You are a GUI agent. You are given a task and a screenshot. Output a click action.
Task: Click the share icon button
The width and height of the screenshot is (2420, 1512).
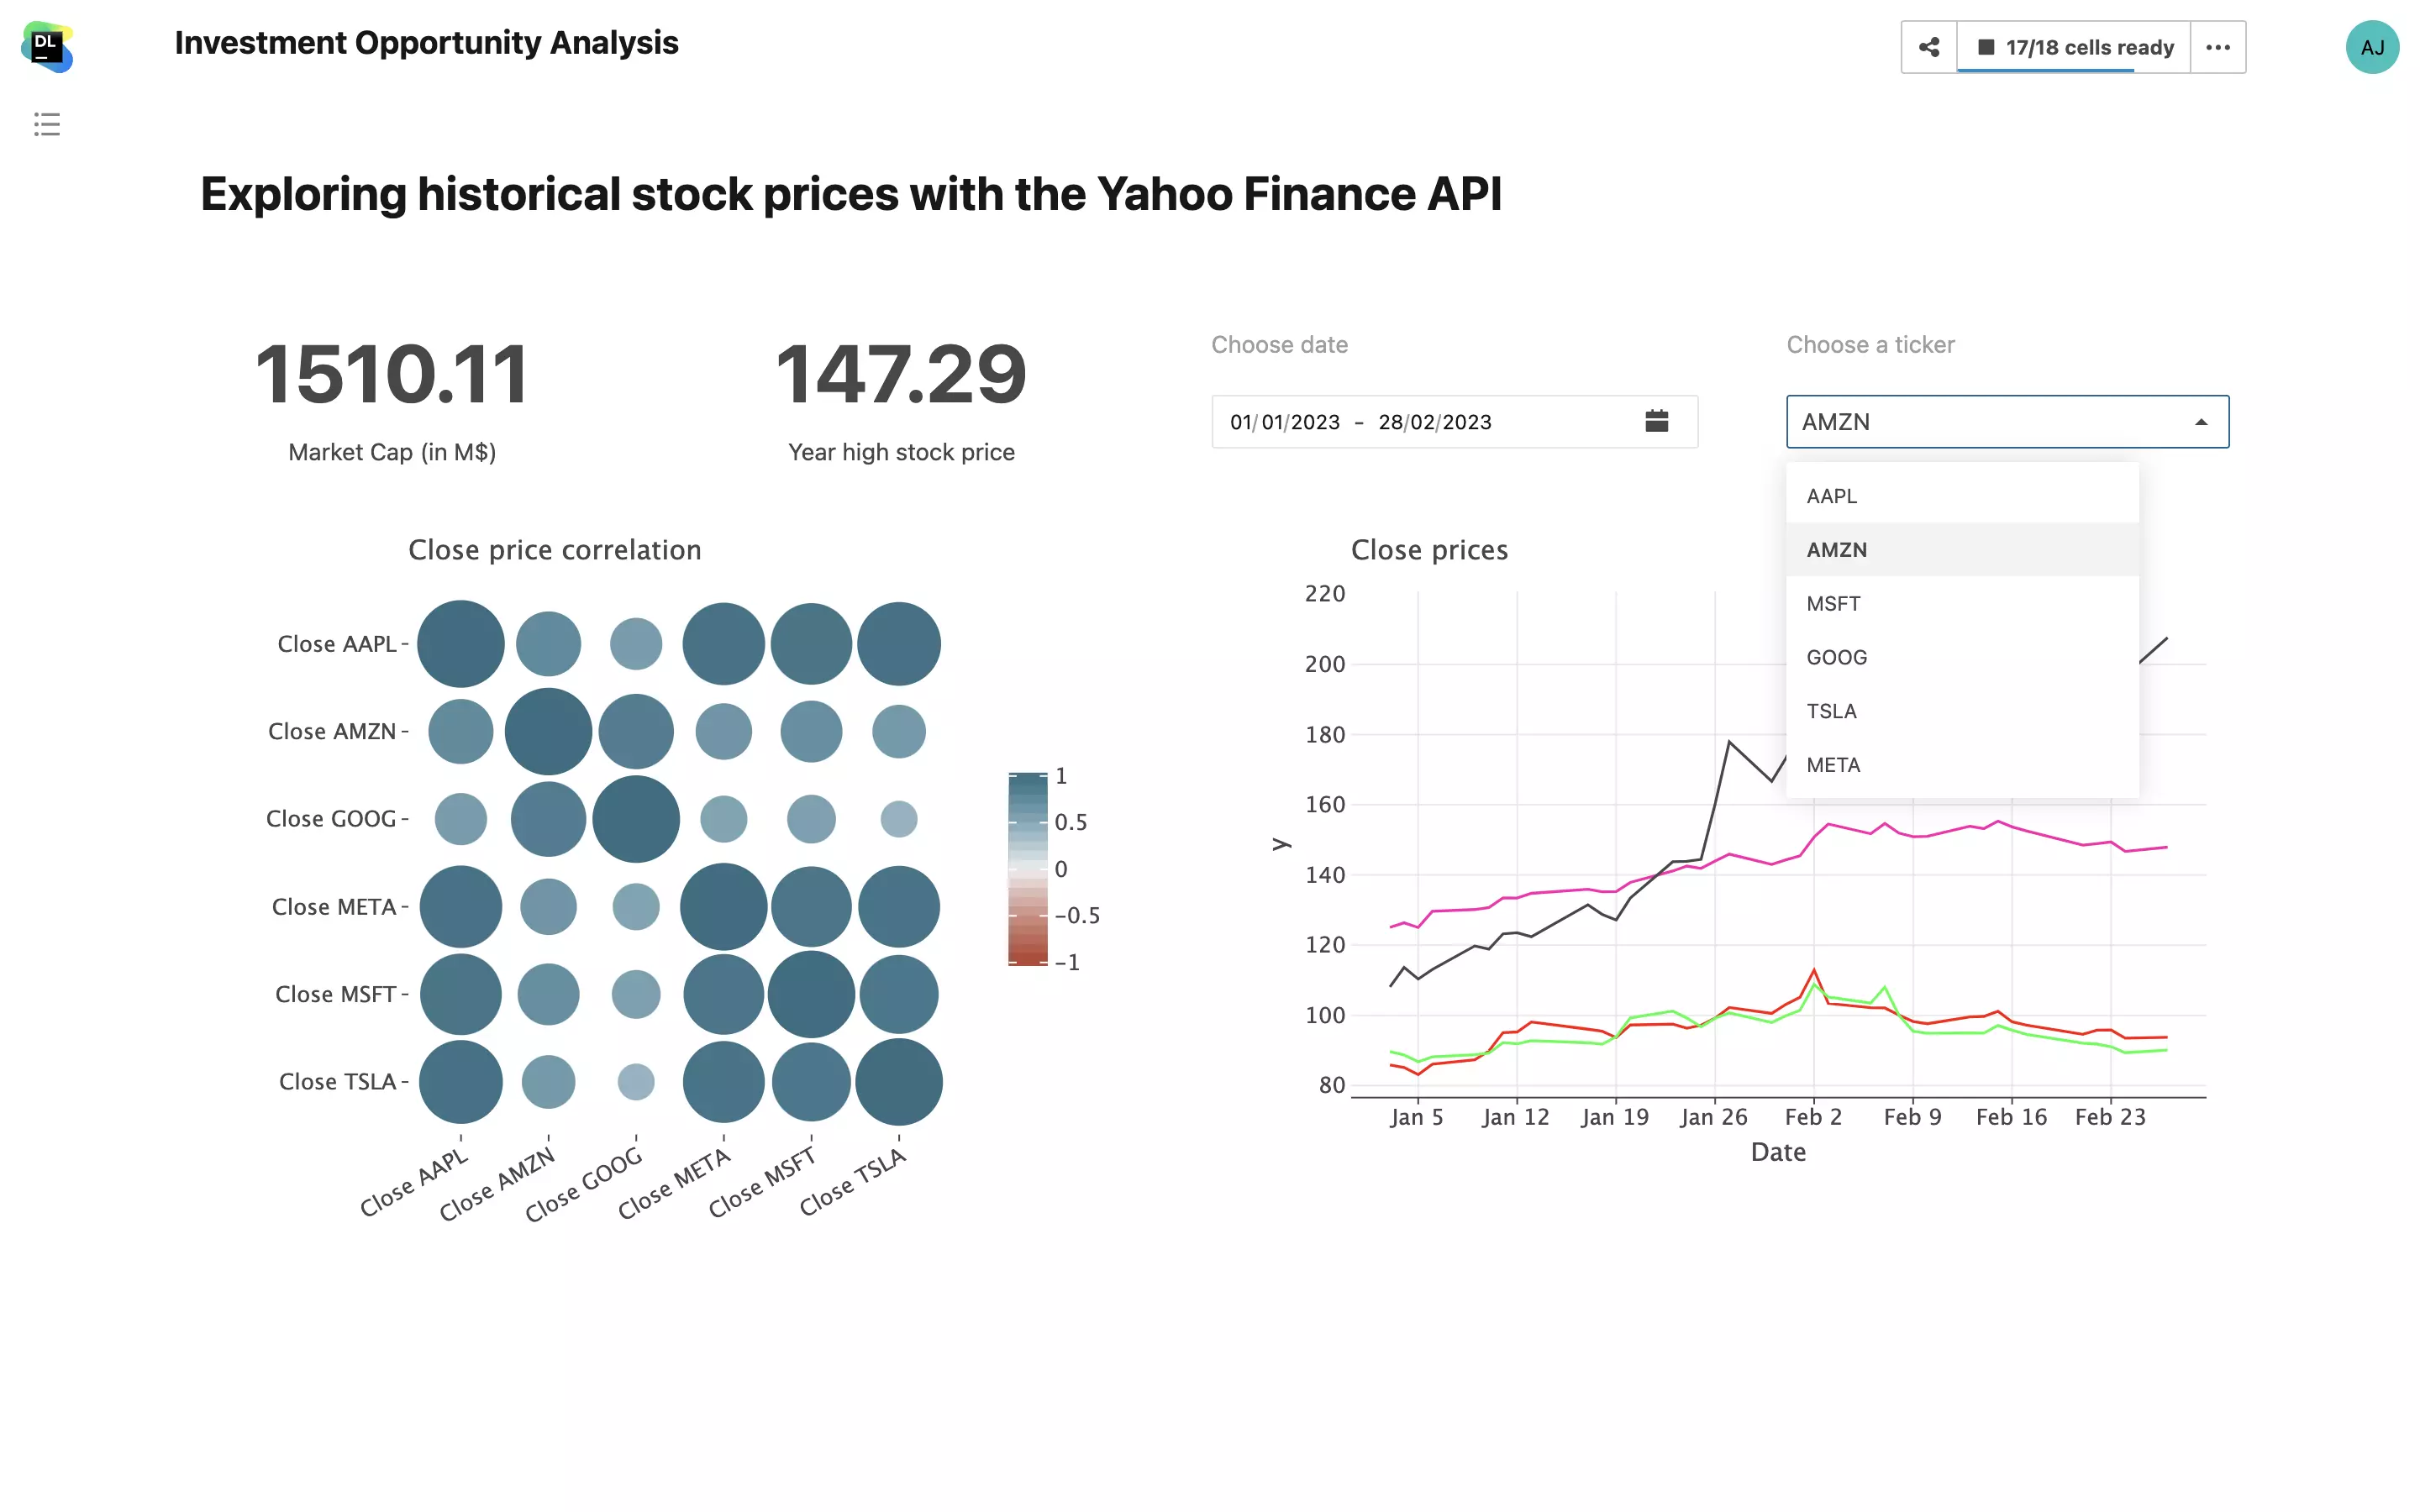click(1928, 47)
